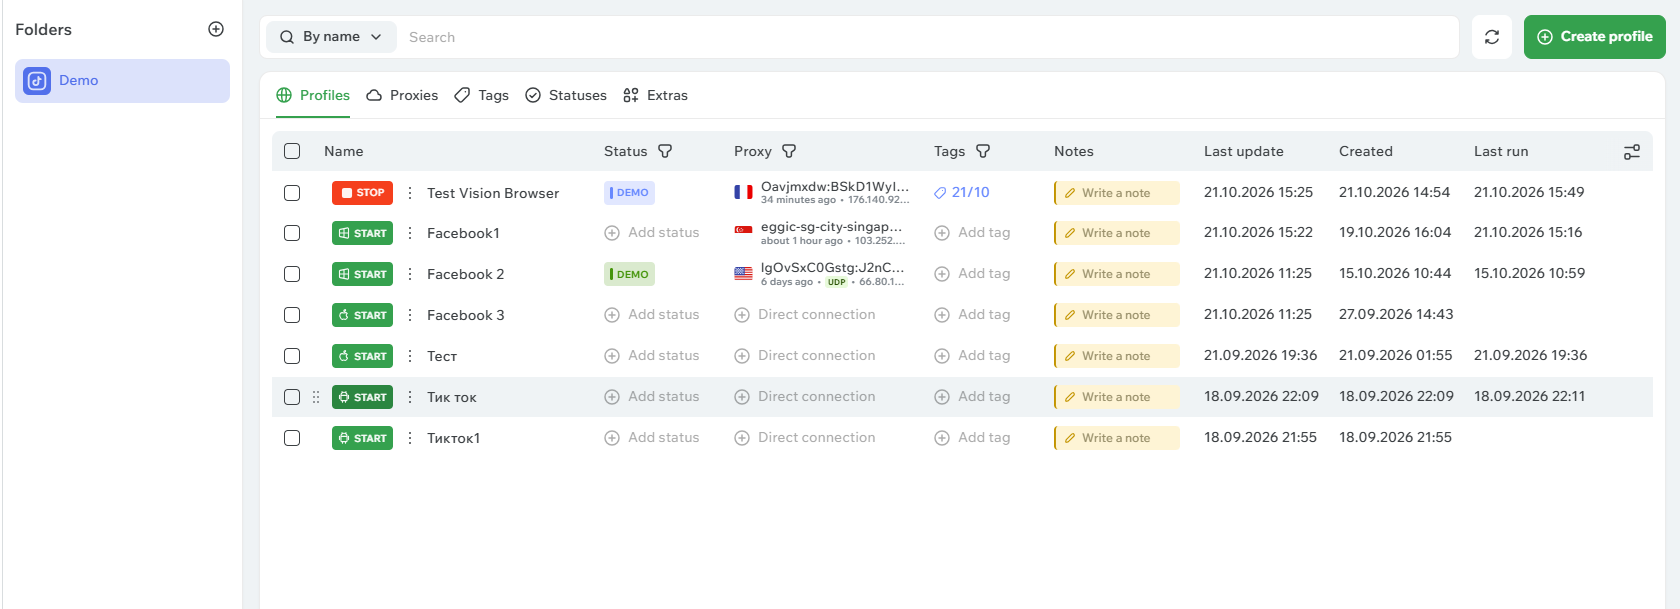Check the Тикток1 row checkbox
Image resolution: width=1680 pixels, height=609 pixels.
(x=292, y=438)
